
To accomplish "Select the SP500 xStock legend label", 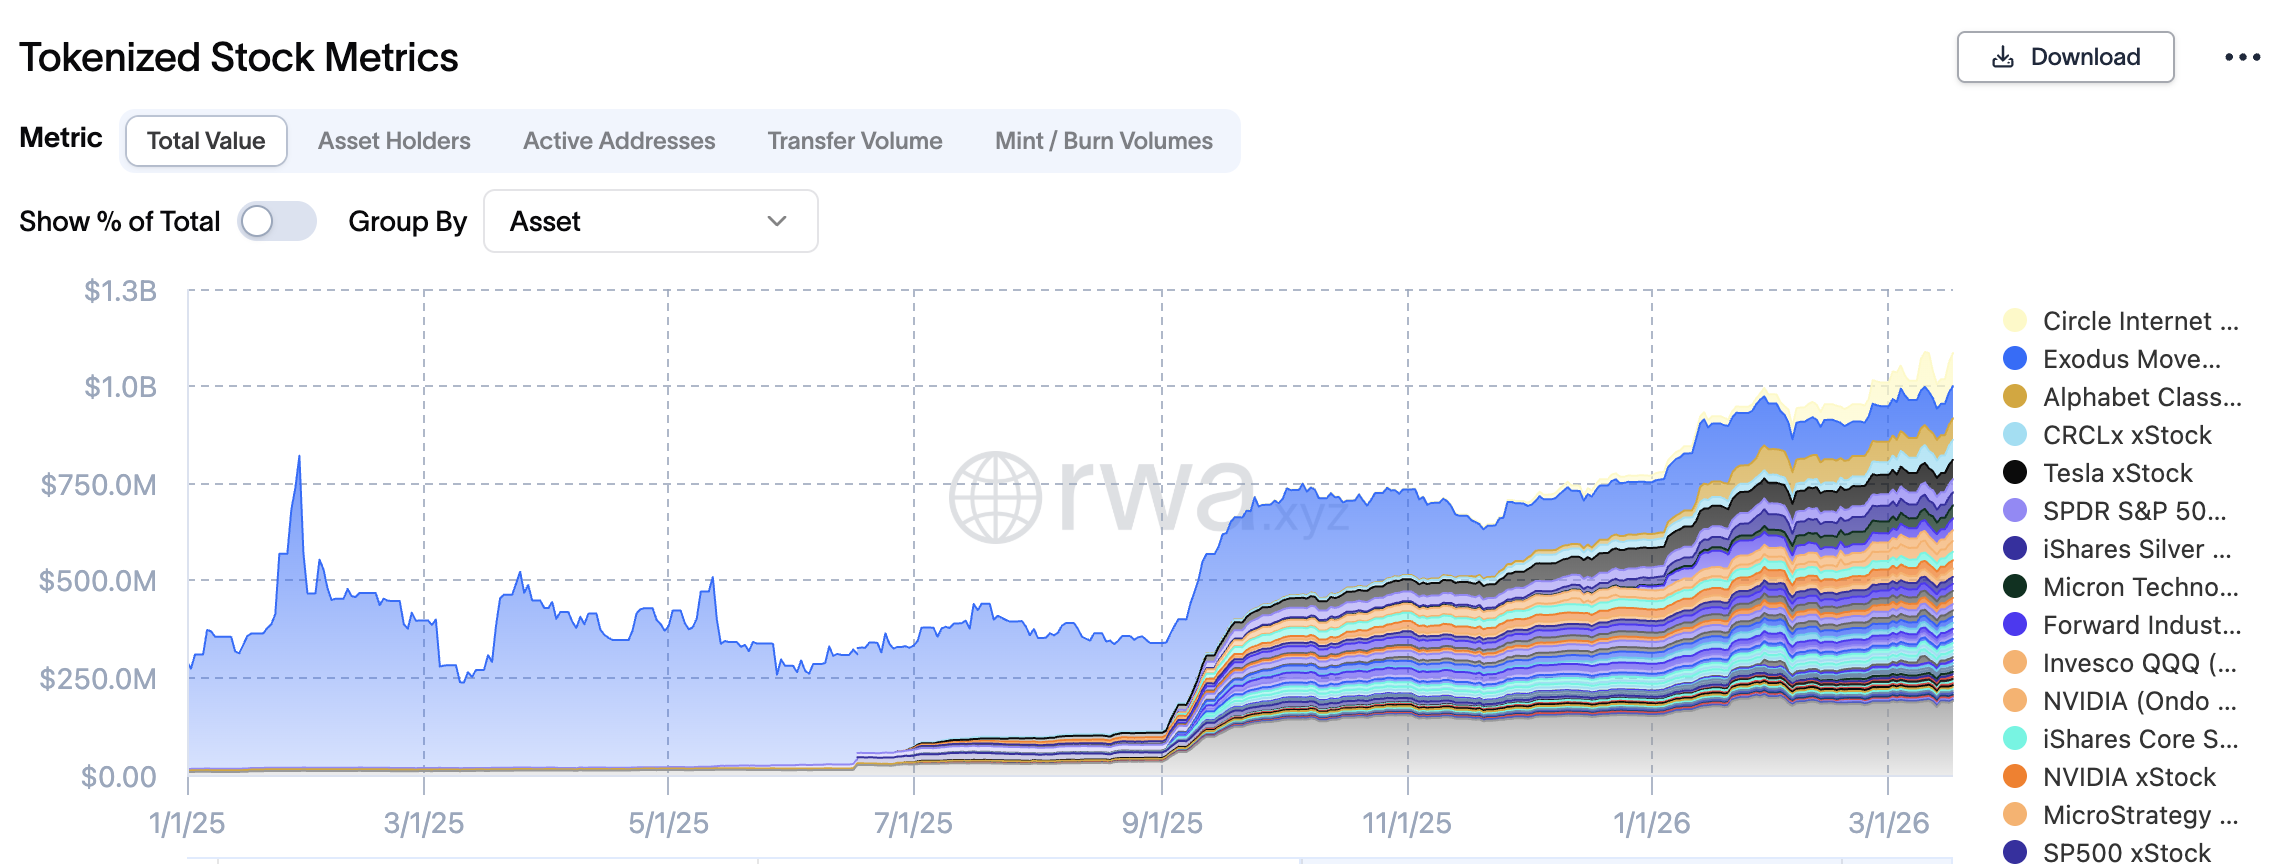I will pyautogui.click(x=2127, y=852).
